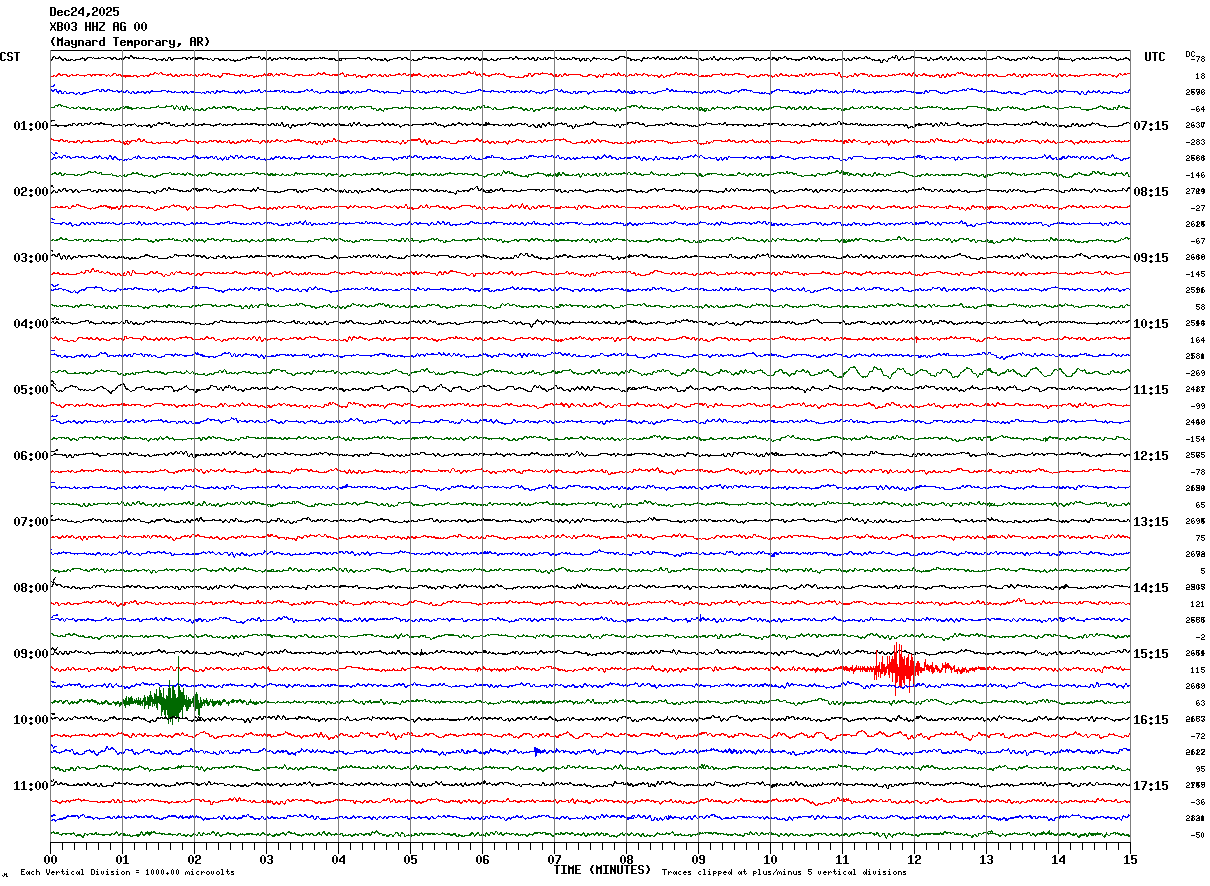Click the red seismic event burst
Image resolution: width=1210 pixels, height=886 pixels.
coord(900,667)
